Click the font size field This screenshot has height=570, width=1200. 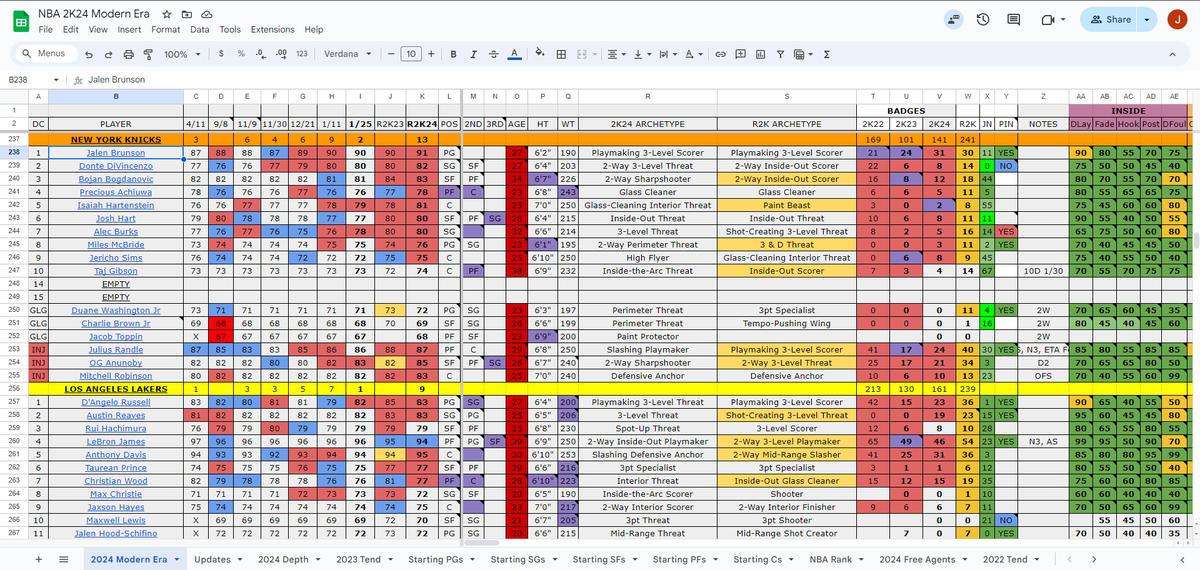coord(409,54)
